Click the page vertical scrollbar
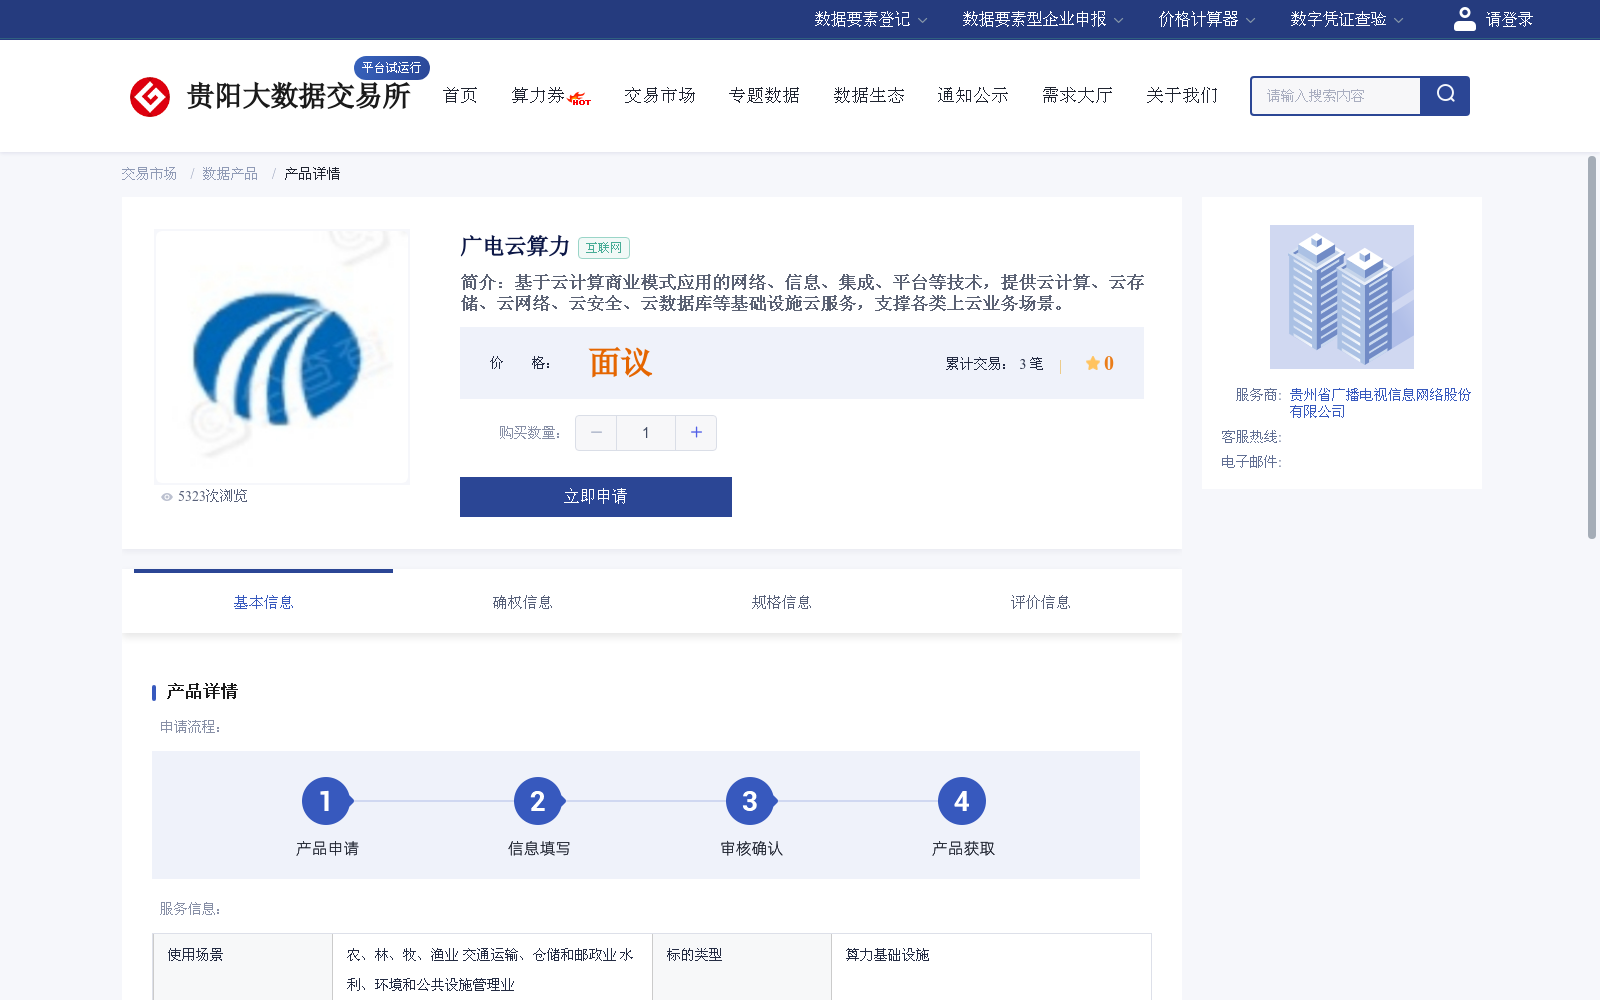 (x=1592, y=347)
